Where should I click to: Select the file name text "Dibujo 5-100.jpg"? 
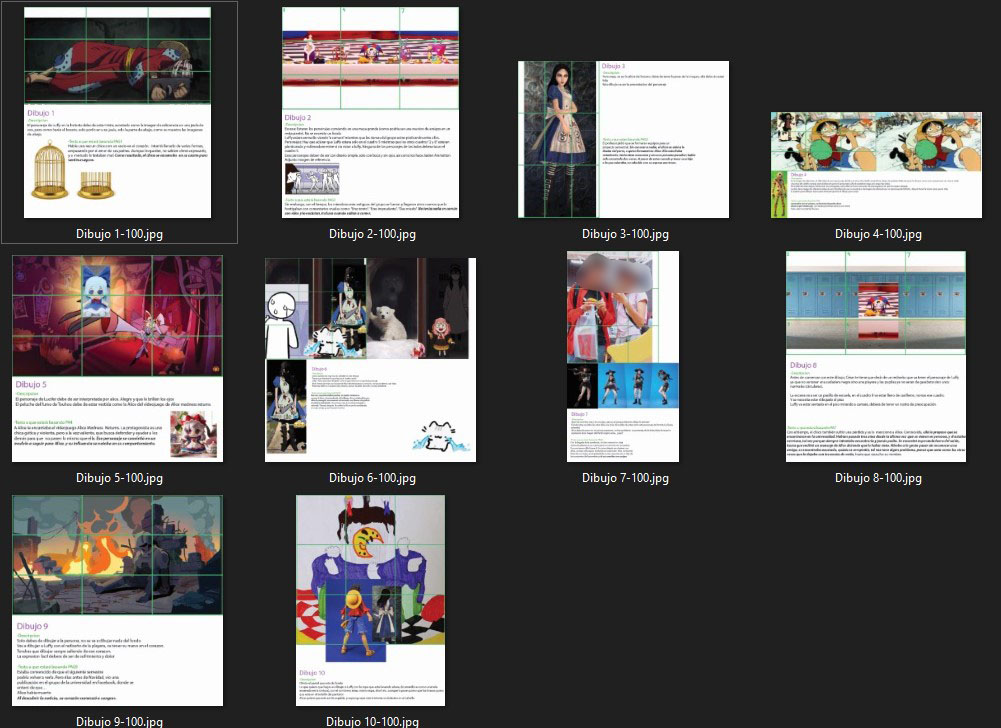(119, 477)
